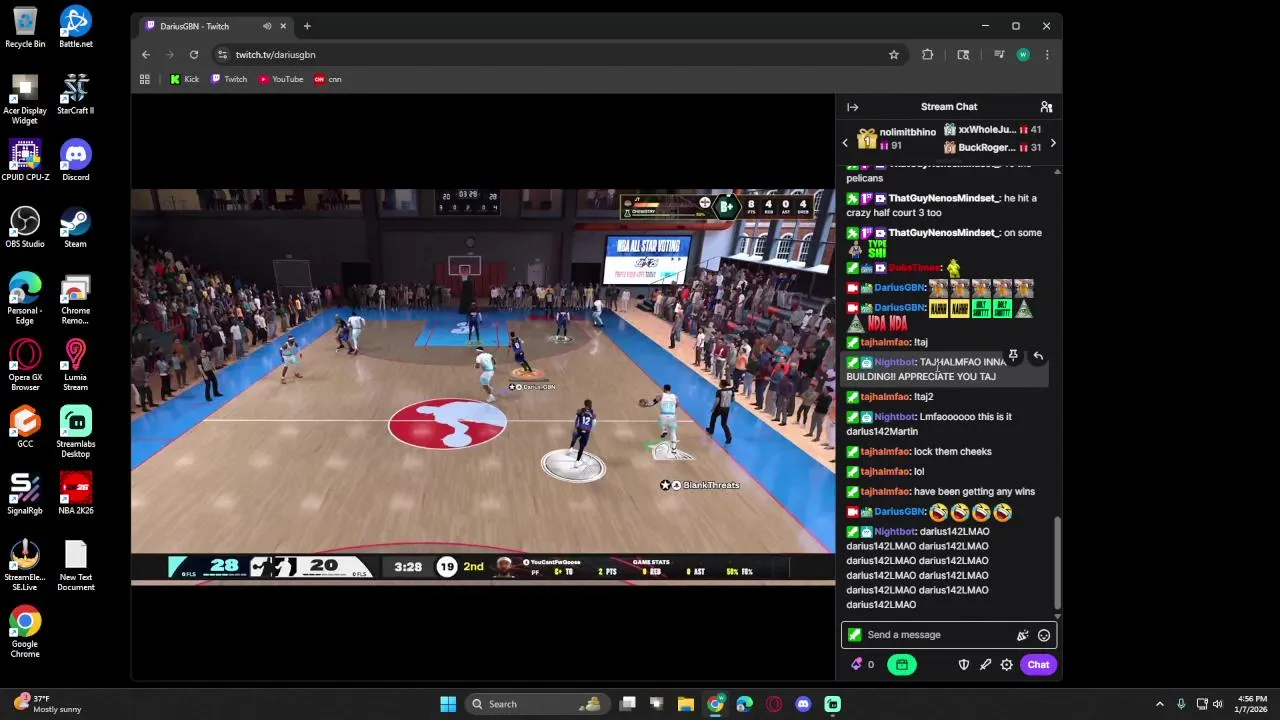Click the xxWholeJu gifter entry

point(992,130)
